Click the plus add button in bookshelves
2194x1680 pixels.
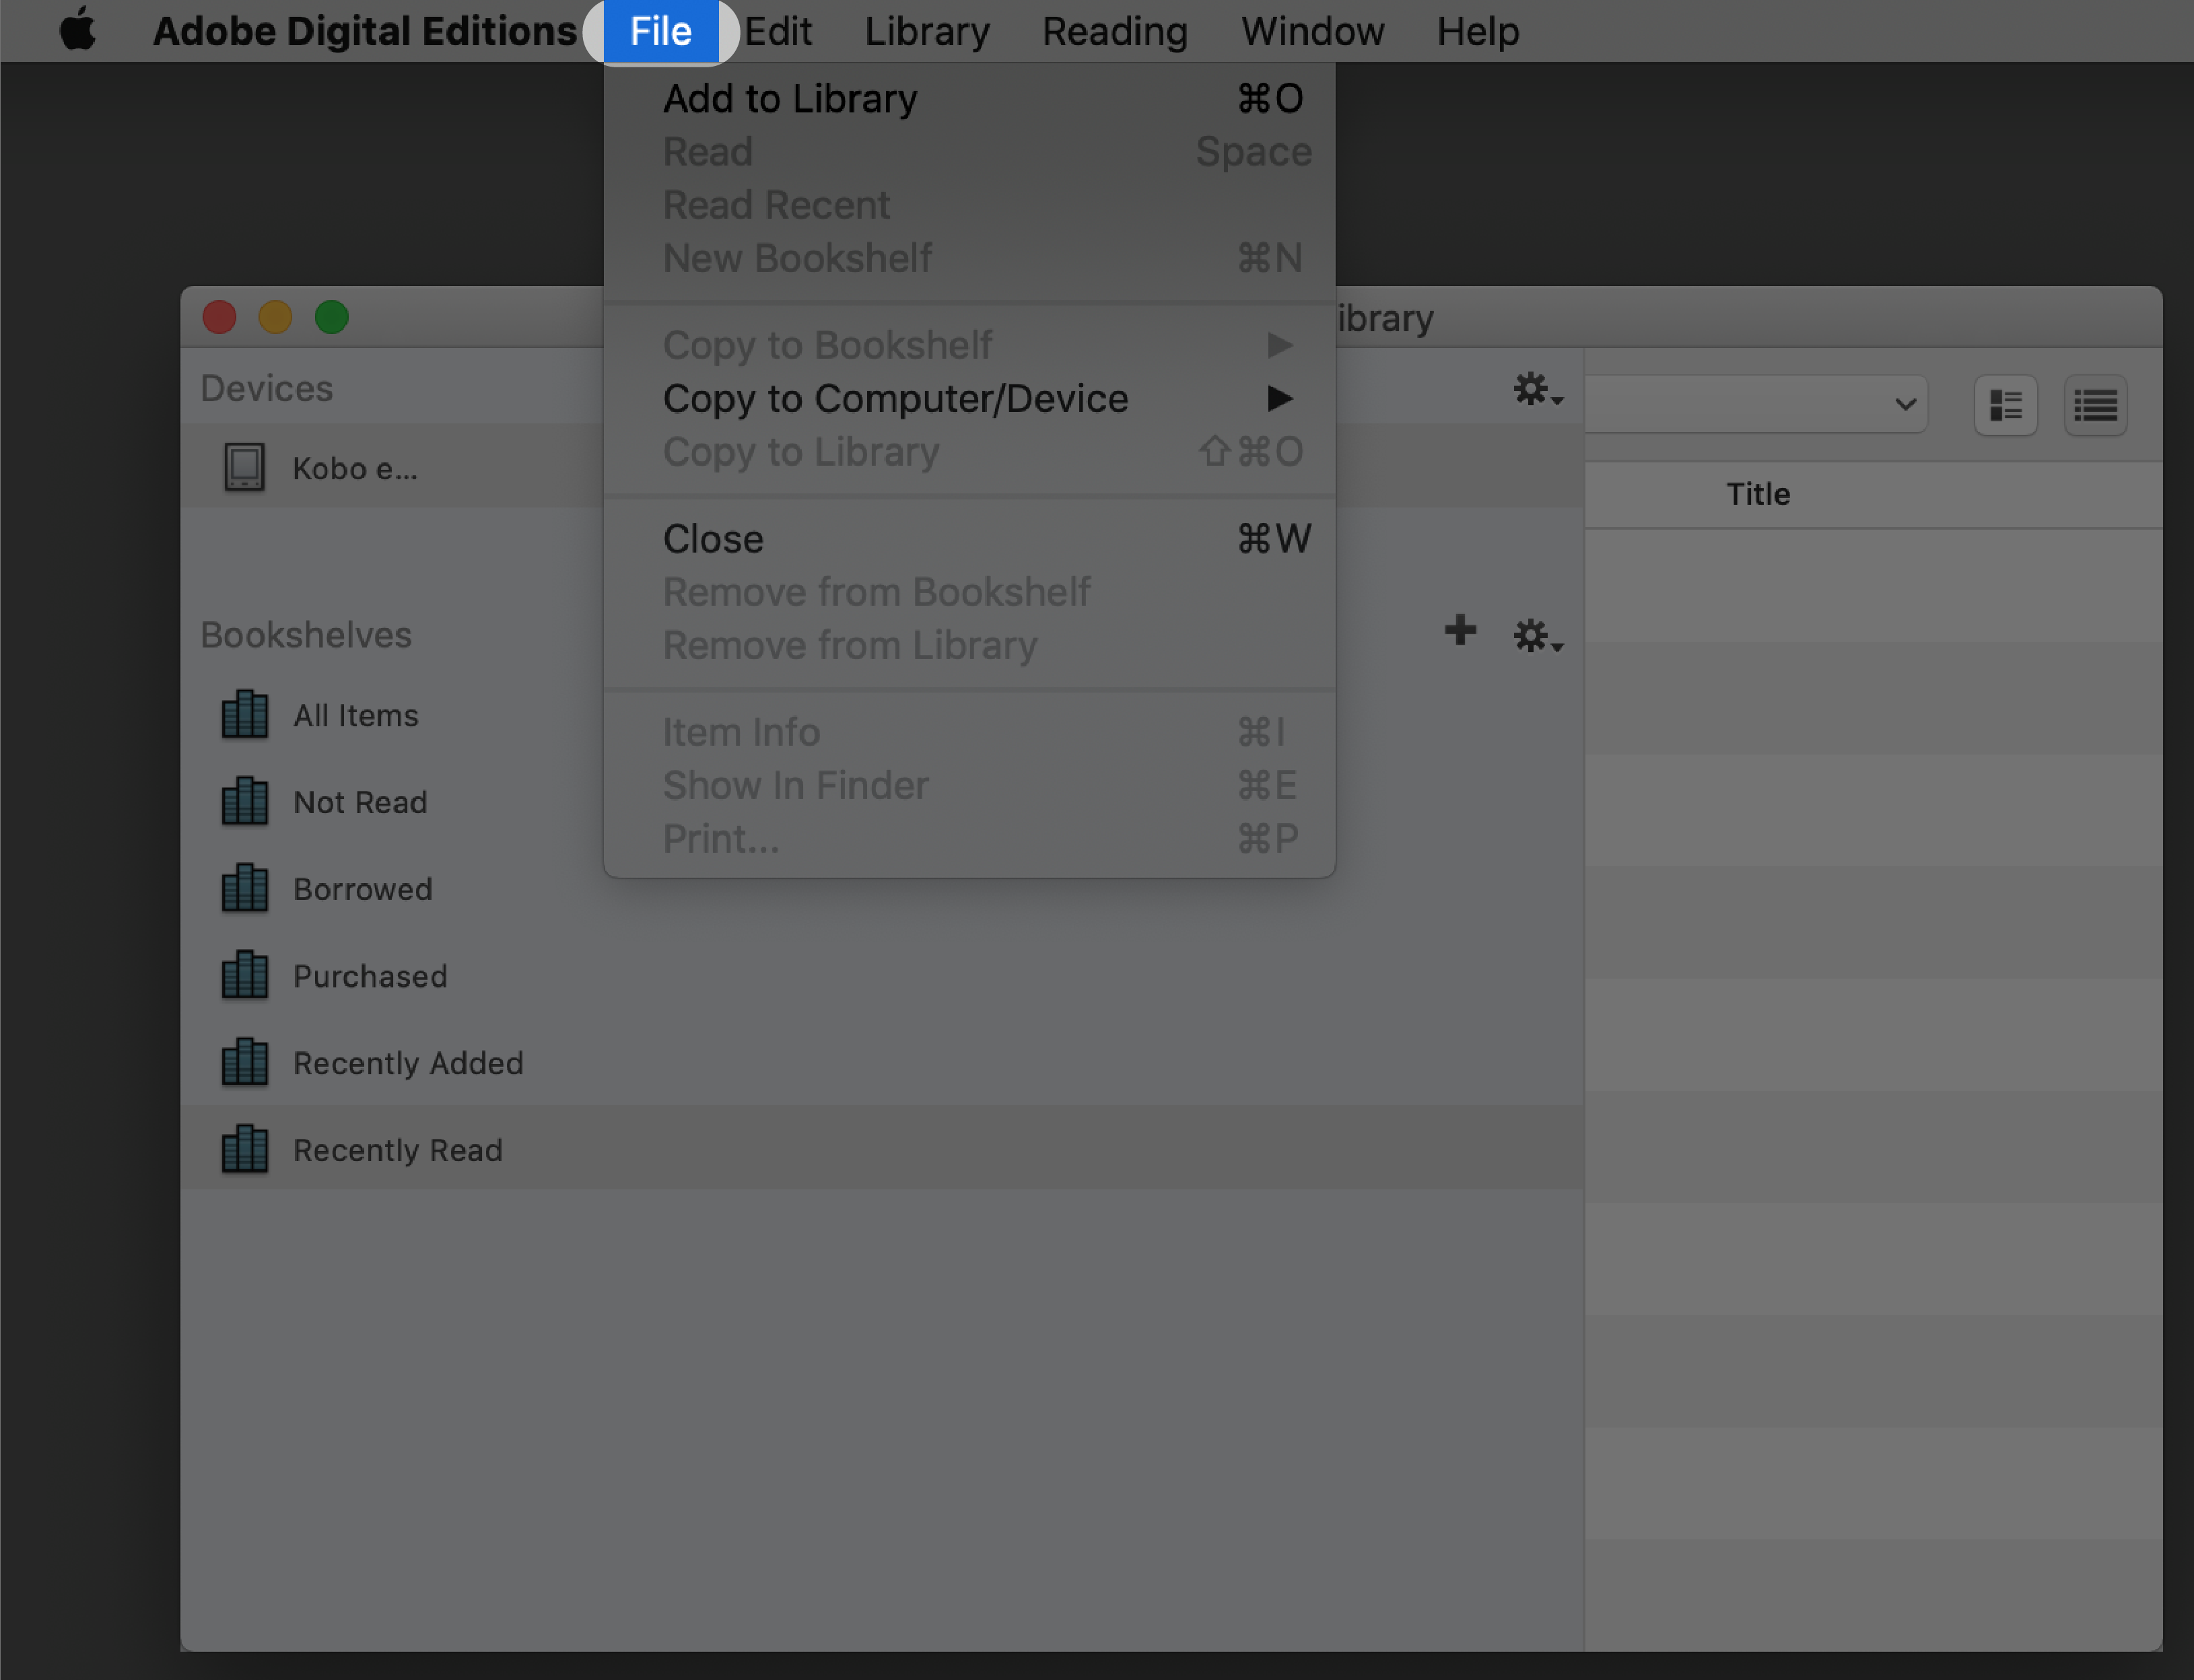(x=1460, y=632)
